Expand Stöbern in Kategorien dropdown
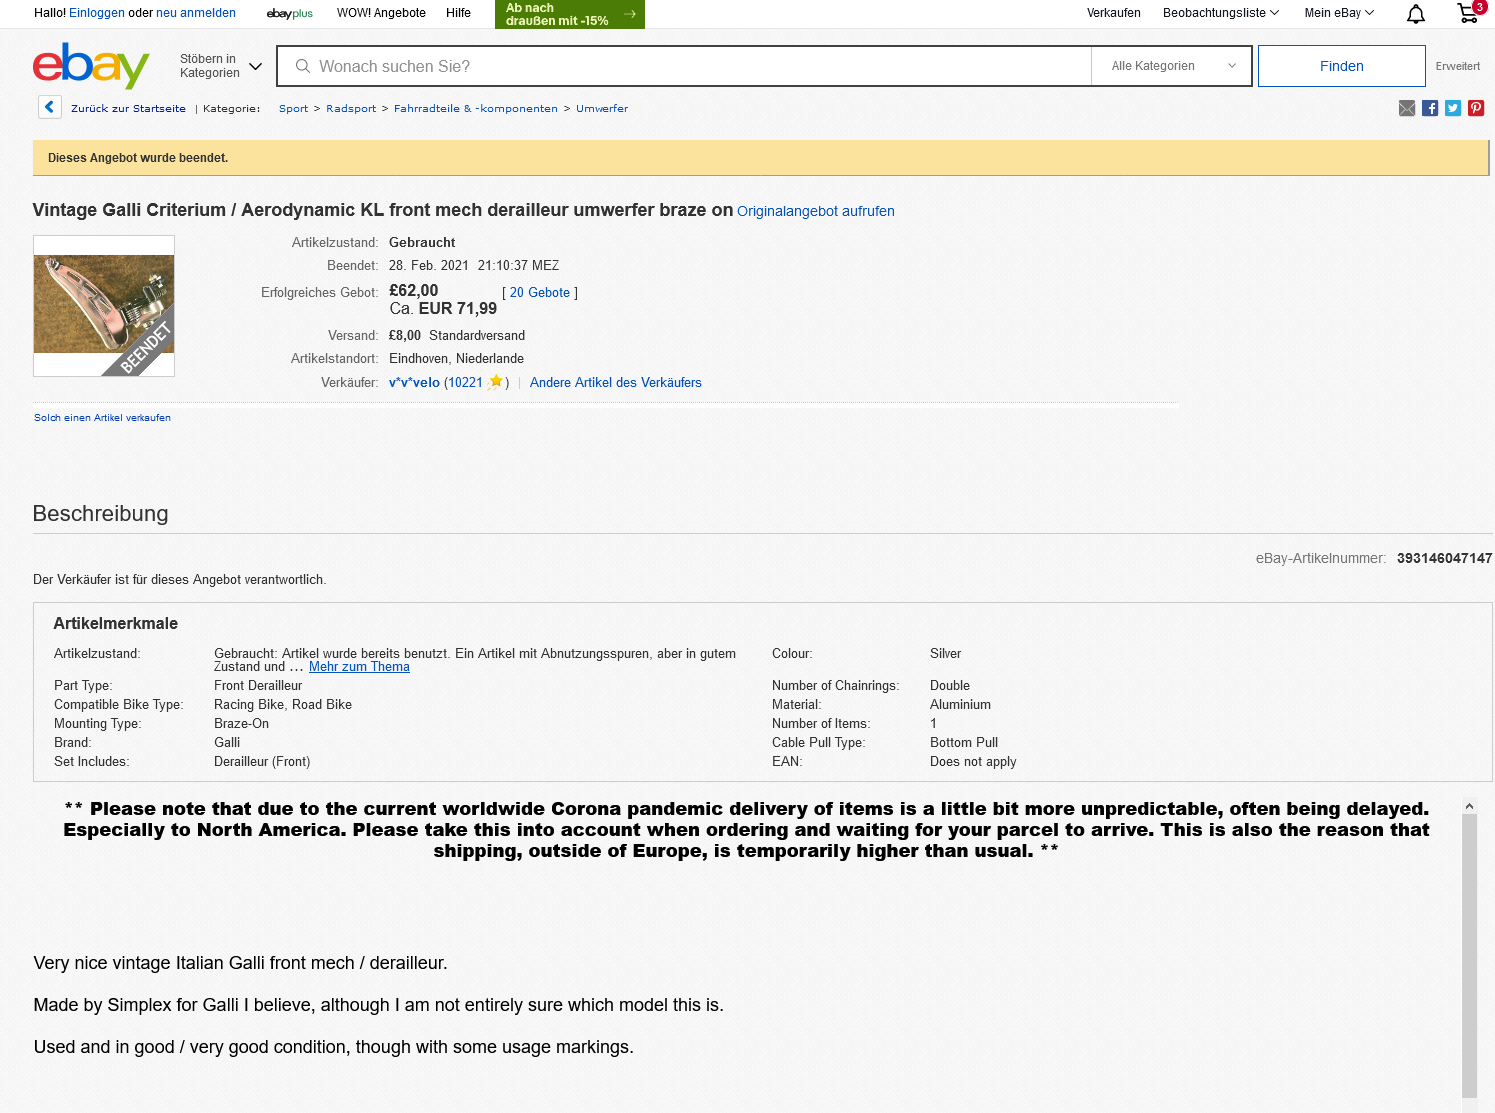Viewport: 1495px width, 1113px height. [220, 66]
